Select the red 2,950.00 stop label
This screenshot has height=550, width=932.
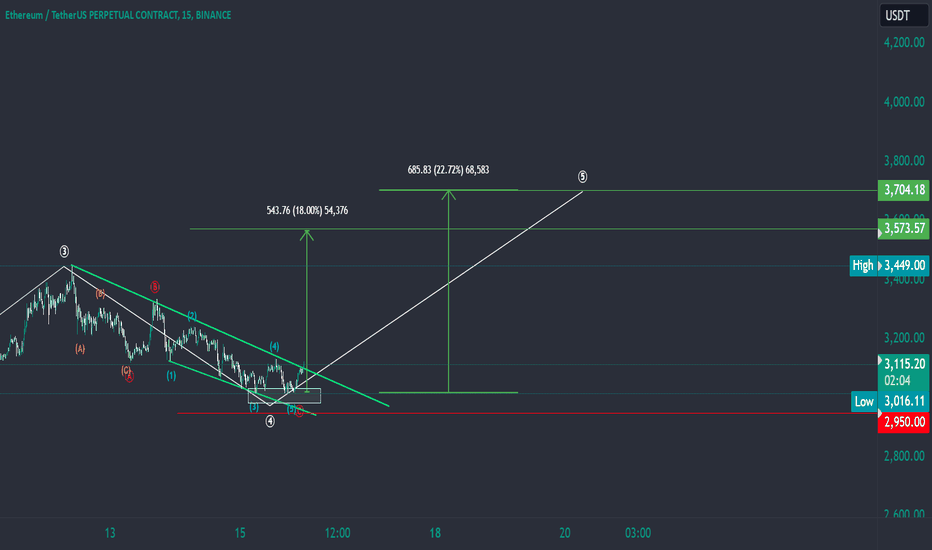click(903, 422)
